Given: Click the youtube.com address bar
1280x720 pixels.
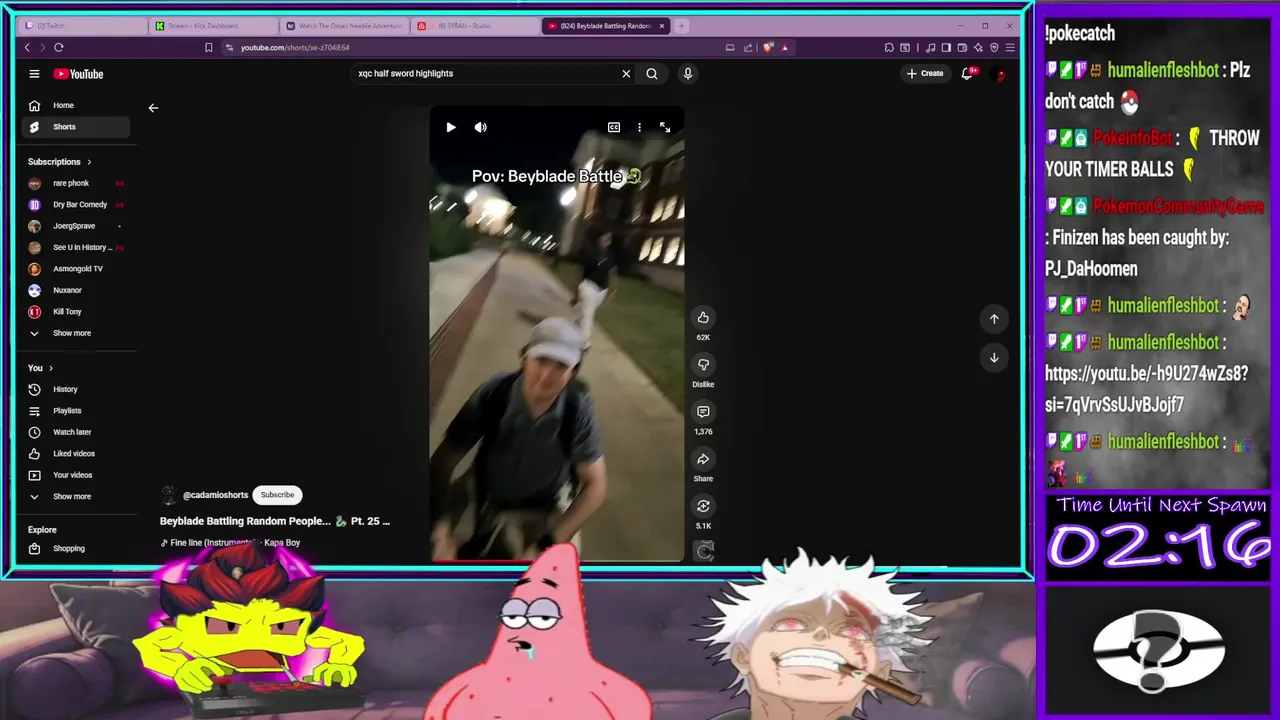Looking at the screenshot, I should [470, 47].
